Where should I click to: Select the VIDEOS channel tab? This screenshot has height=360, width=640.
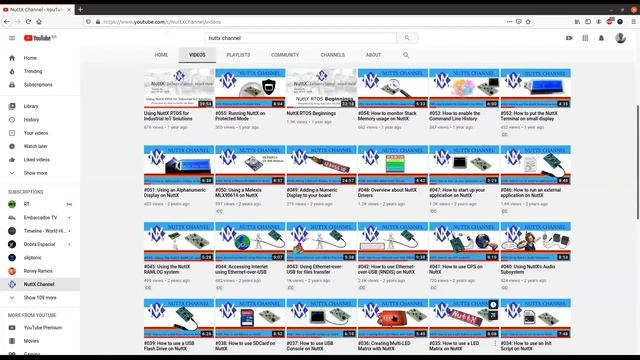coord(197,55)
